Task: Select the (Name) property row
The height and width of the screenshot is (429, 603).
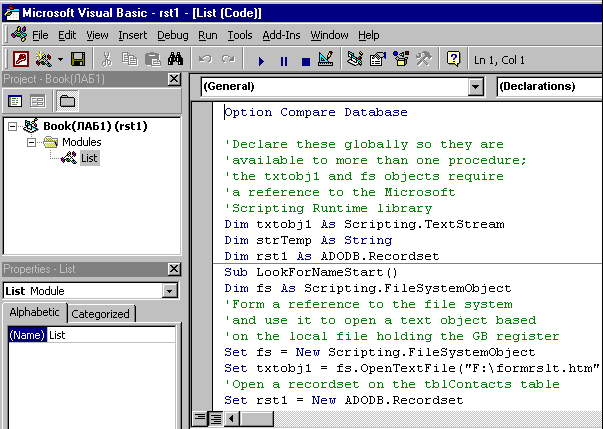Action: click(x=92, y=335)
